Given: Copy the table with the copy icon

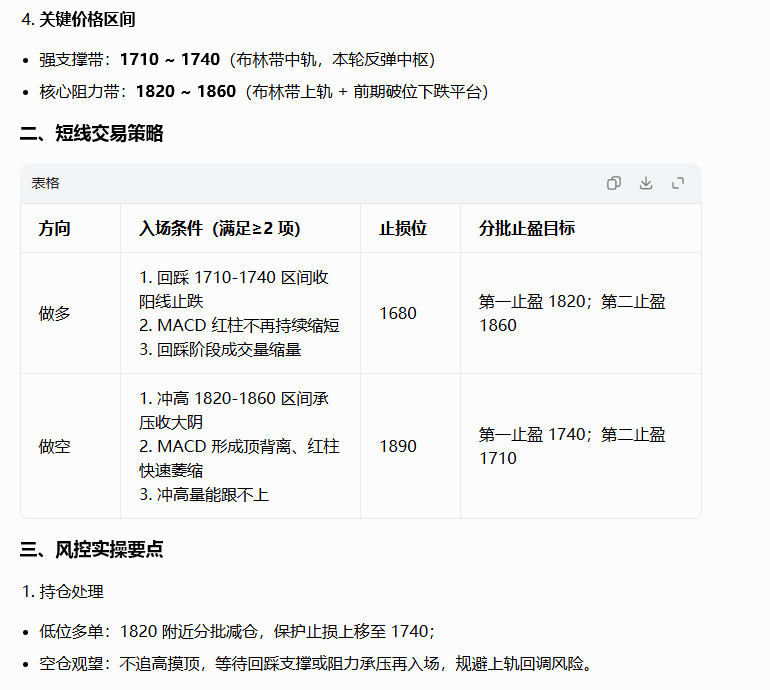Looking at the screenshot, I should 613,183.
